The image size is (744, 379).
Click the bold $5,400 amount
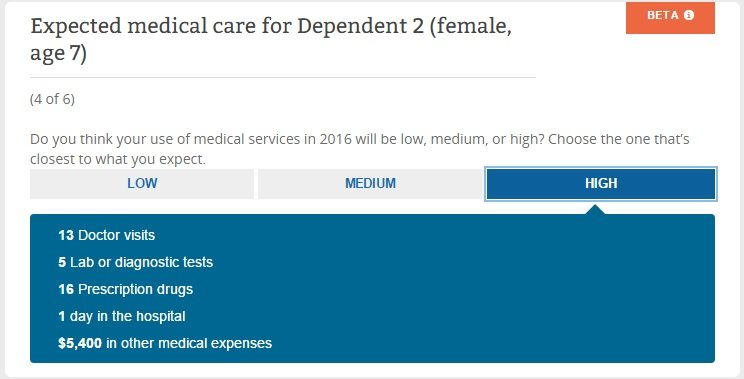pos(80,343)
